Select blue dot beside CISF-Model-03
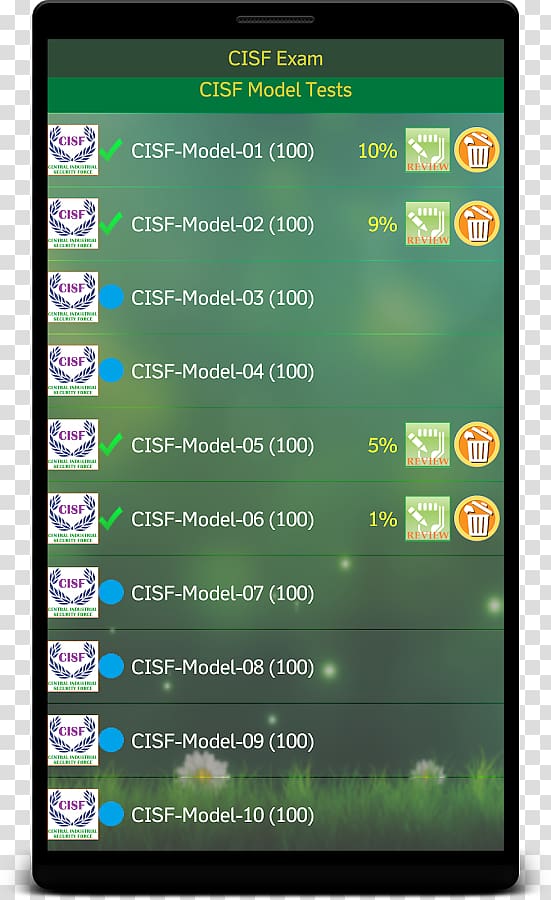 click(111, 297)
